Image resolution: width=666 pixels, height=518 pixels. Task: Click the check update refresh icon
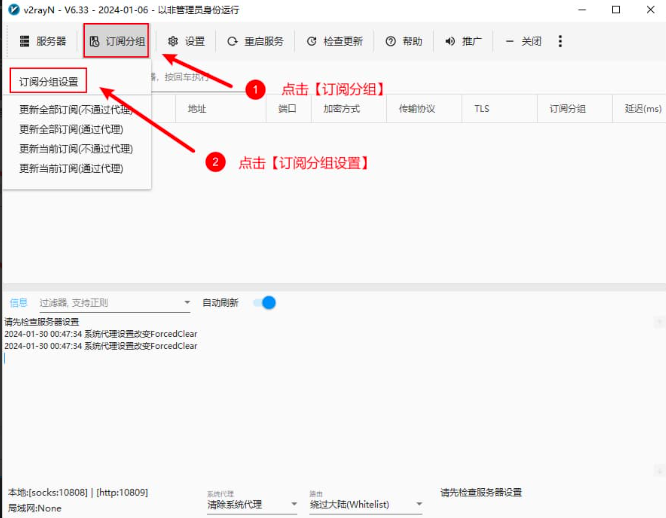point(311,41)
